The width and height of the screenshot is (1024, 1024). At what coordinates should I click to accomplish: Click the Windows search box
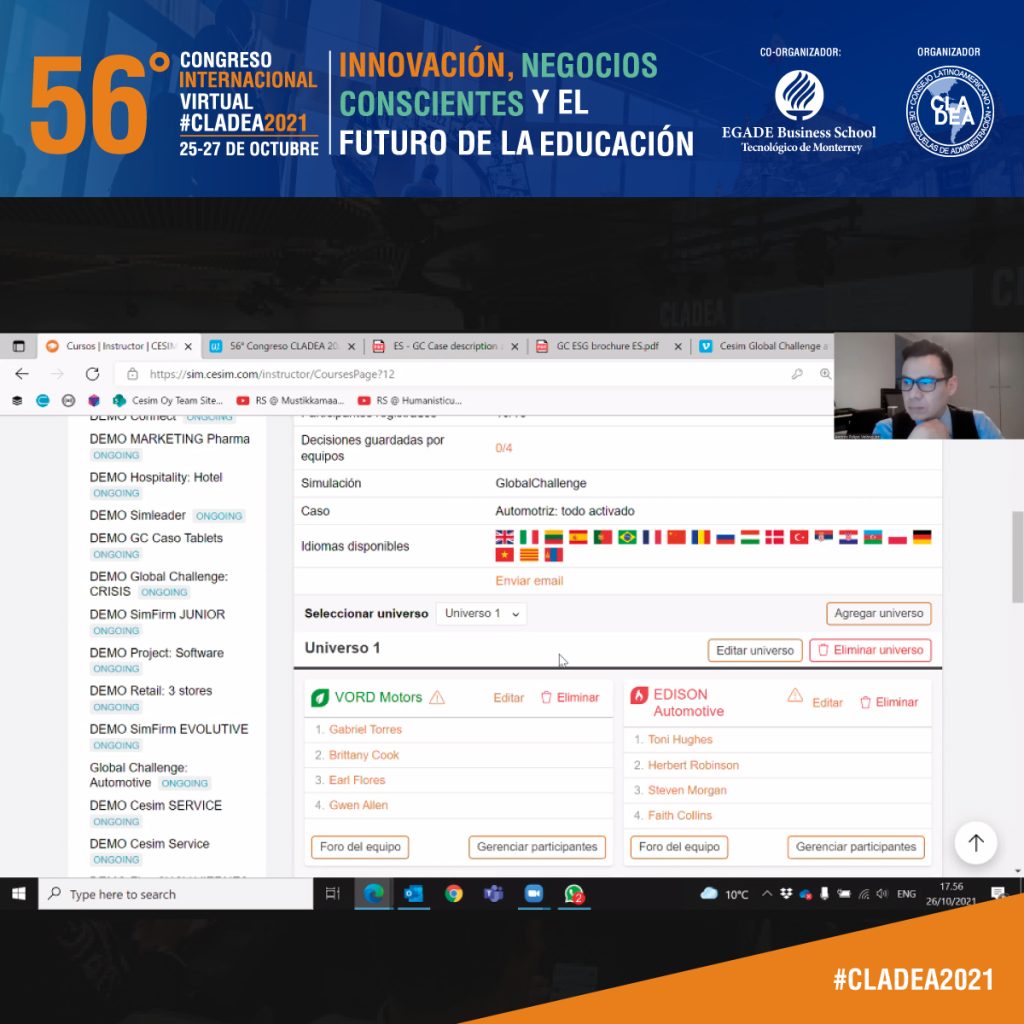pyautogui.click(x=176, y=894)
